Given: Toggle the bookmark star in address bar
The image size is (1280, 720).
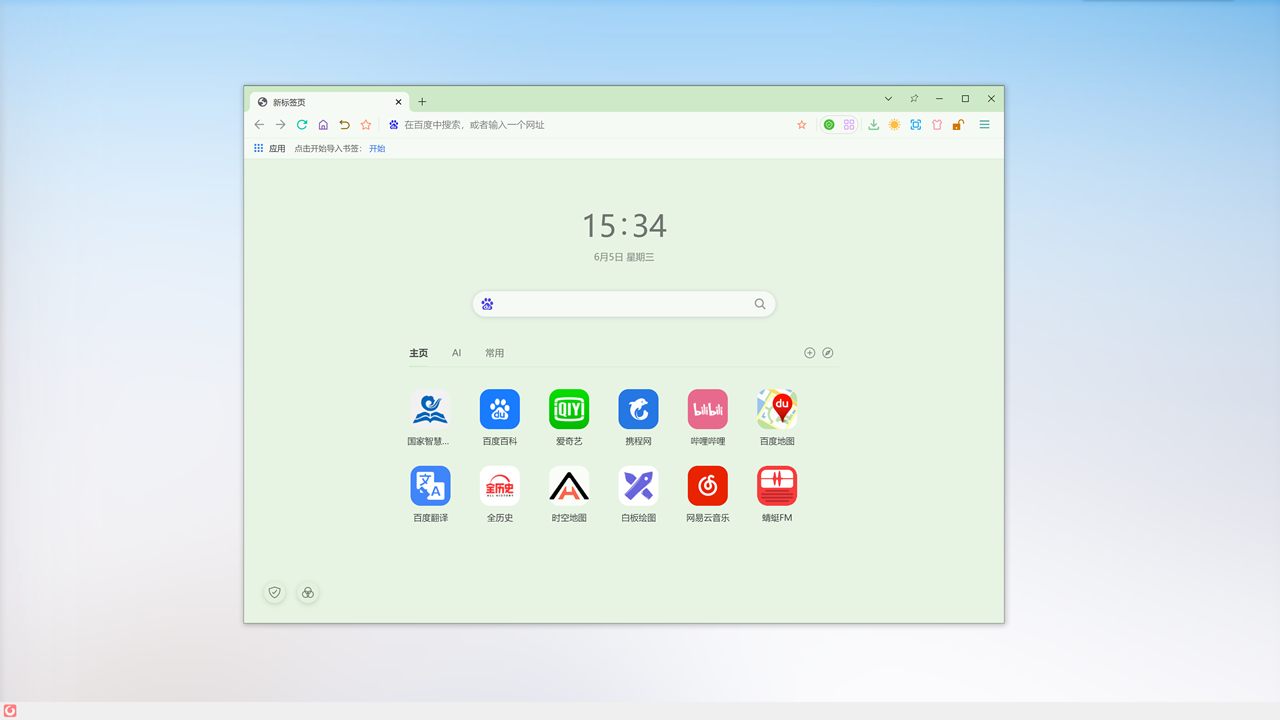Looking at the screenshot, I should [801, 124].
